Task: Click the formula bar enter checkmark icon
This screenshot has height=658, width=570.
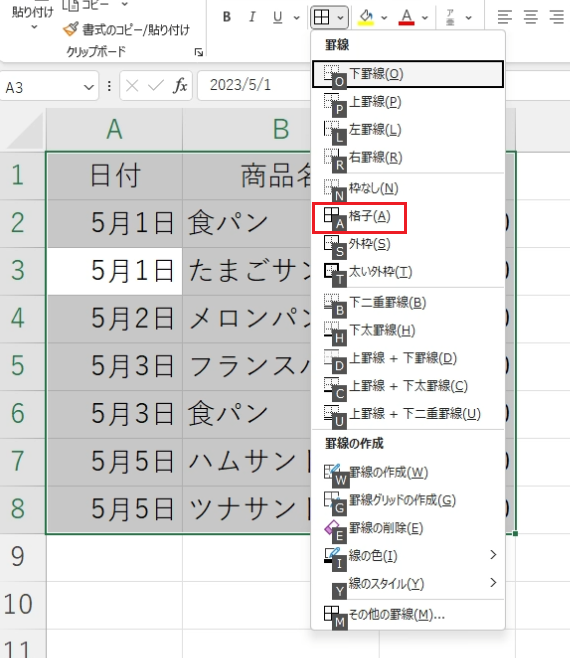Action: point(156,86)
